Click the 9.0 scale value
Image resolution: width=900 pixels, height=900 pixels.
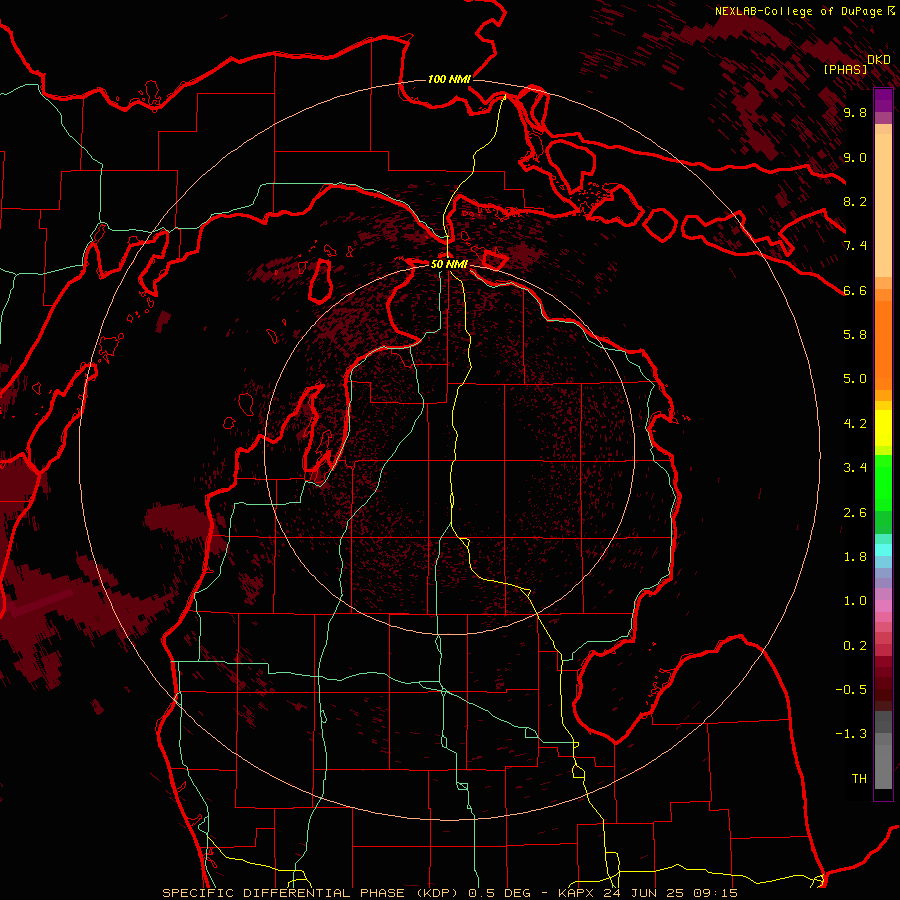(x=855, y=157)
